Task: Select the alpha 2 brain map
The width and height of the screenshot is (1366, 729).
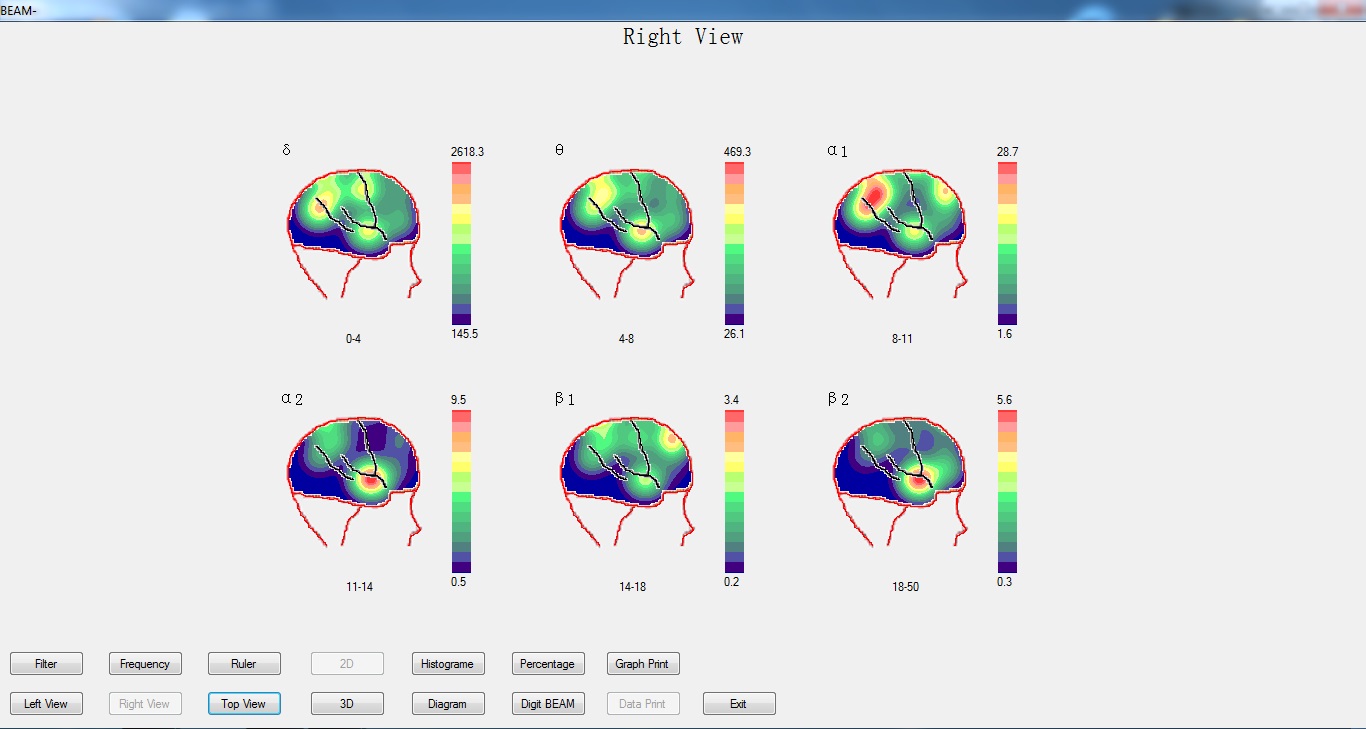Action: point(355,480)
